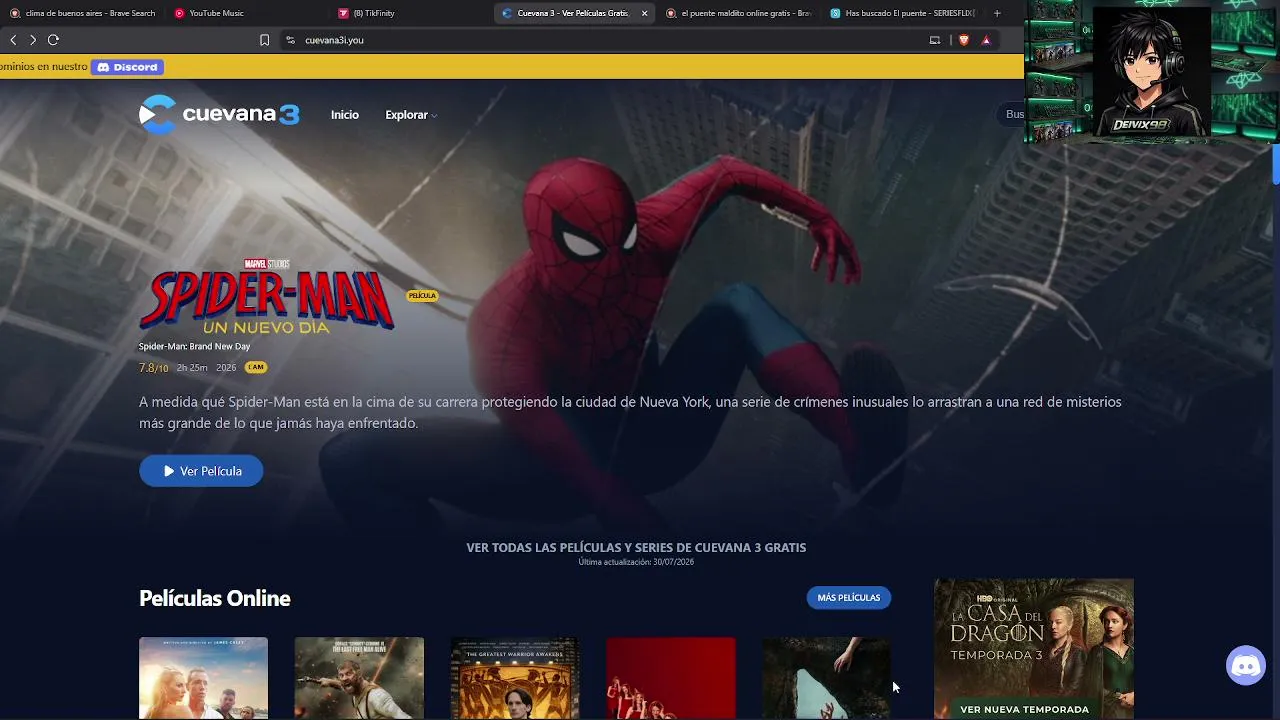Open 'The Greatest Warrior Awakens' poster
The height and width of the screenshot is (720, 1280).
click(515, 678)
